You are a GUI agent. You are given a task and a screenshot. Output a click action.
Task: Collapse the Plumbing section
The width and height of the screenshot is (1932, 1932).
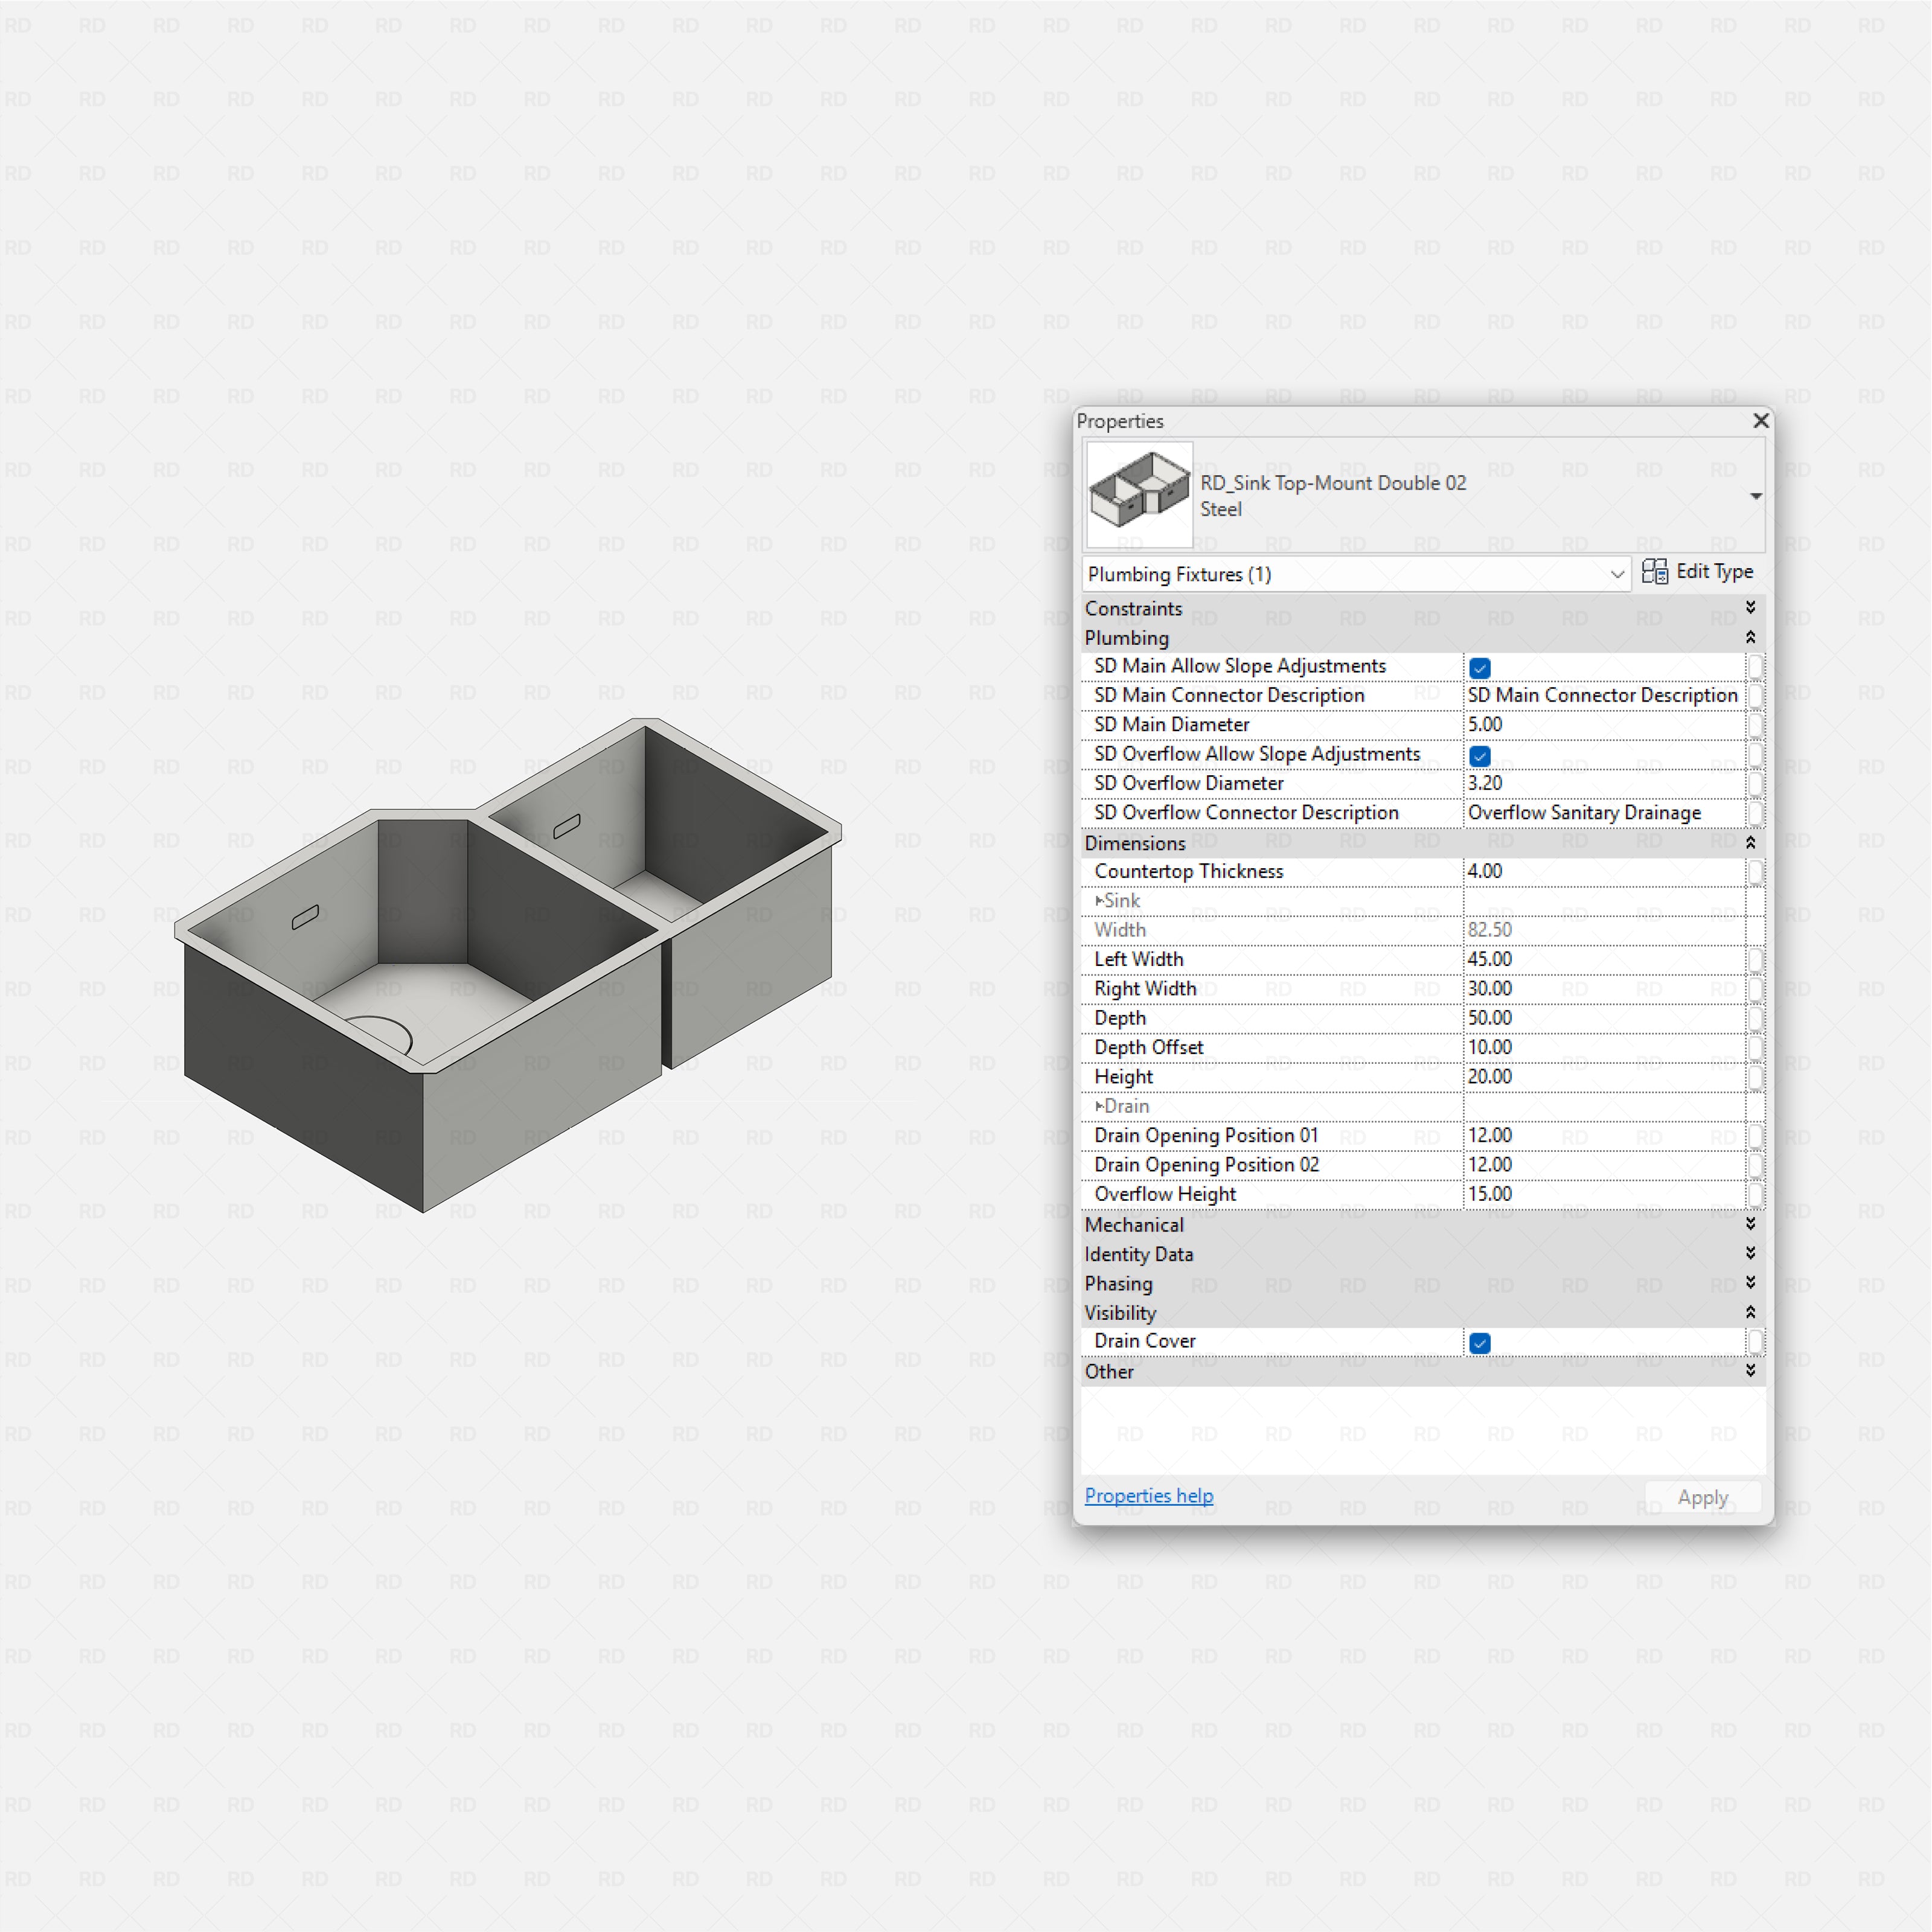tap(1751, 638)
